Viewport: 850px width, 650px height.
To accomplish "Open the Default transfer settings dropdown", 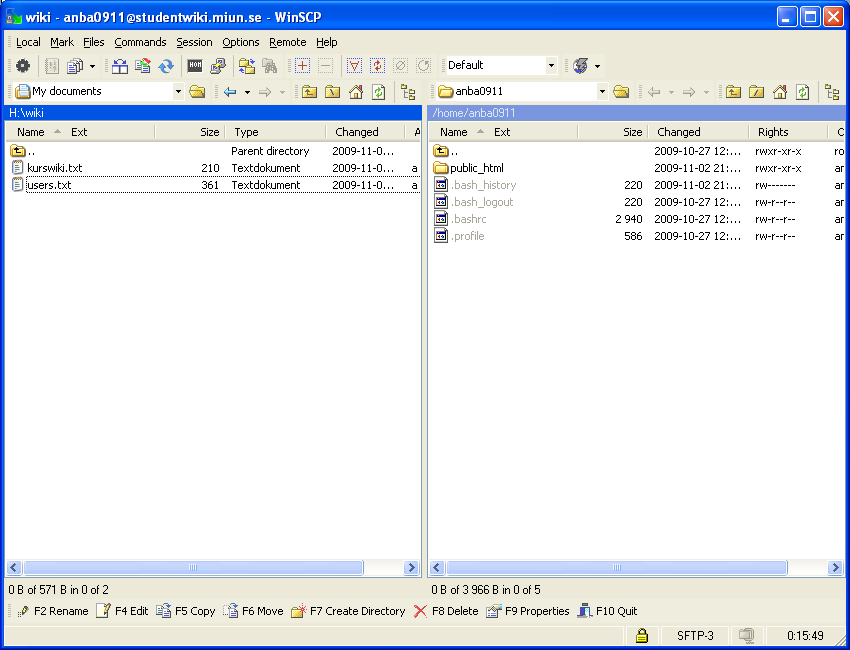I will pos(551,66).
